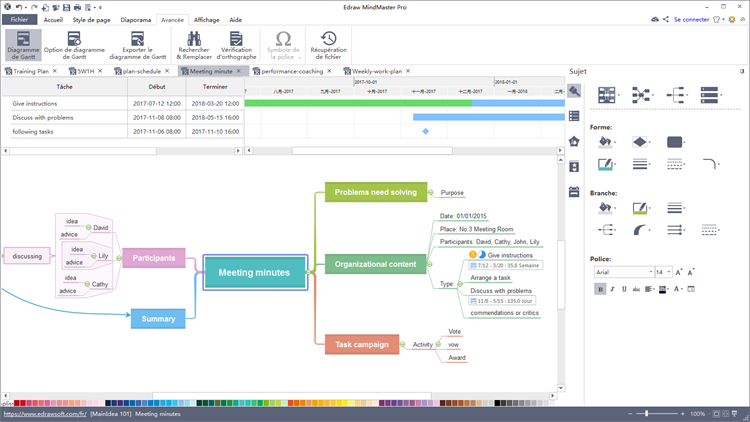Switch to Training Plan document tab
Screen dimensions: 750x422
[31, 71]
